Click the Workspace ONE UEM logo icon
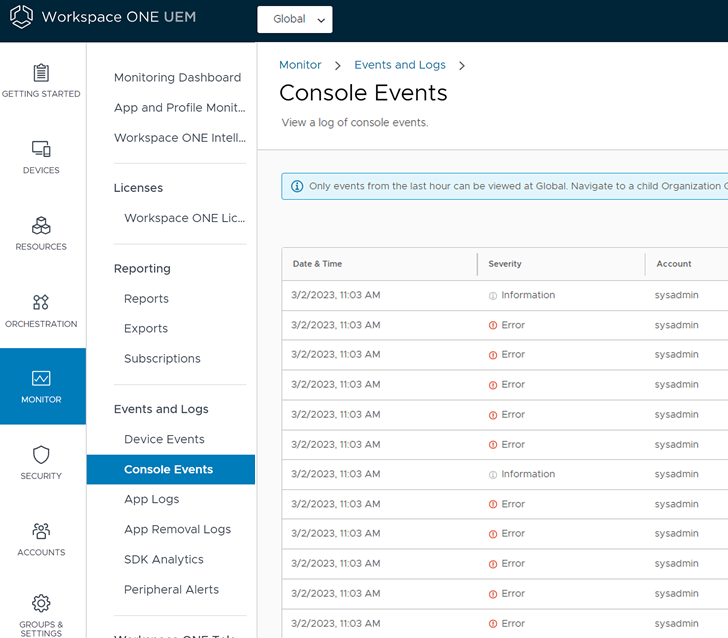728x638 pixels. [21, 17]
